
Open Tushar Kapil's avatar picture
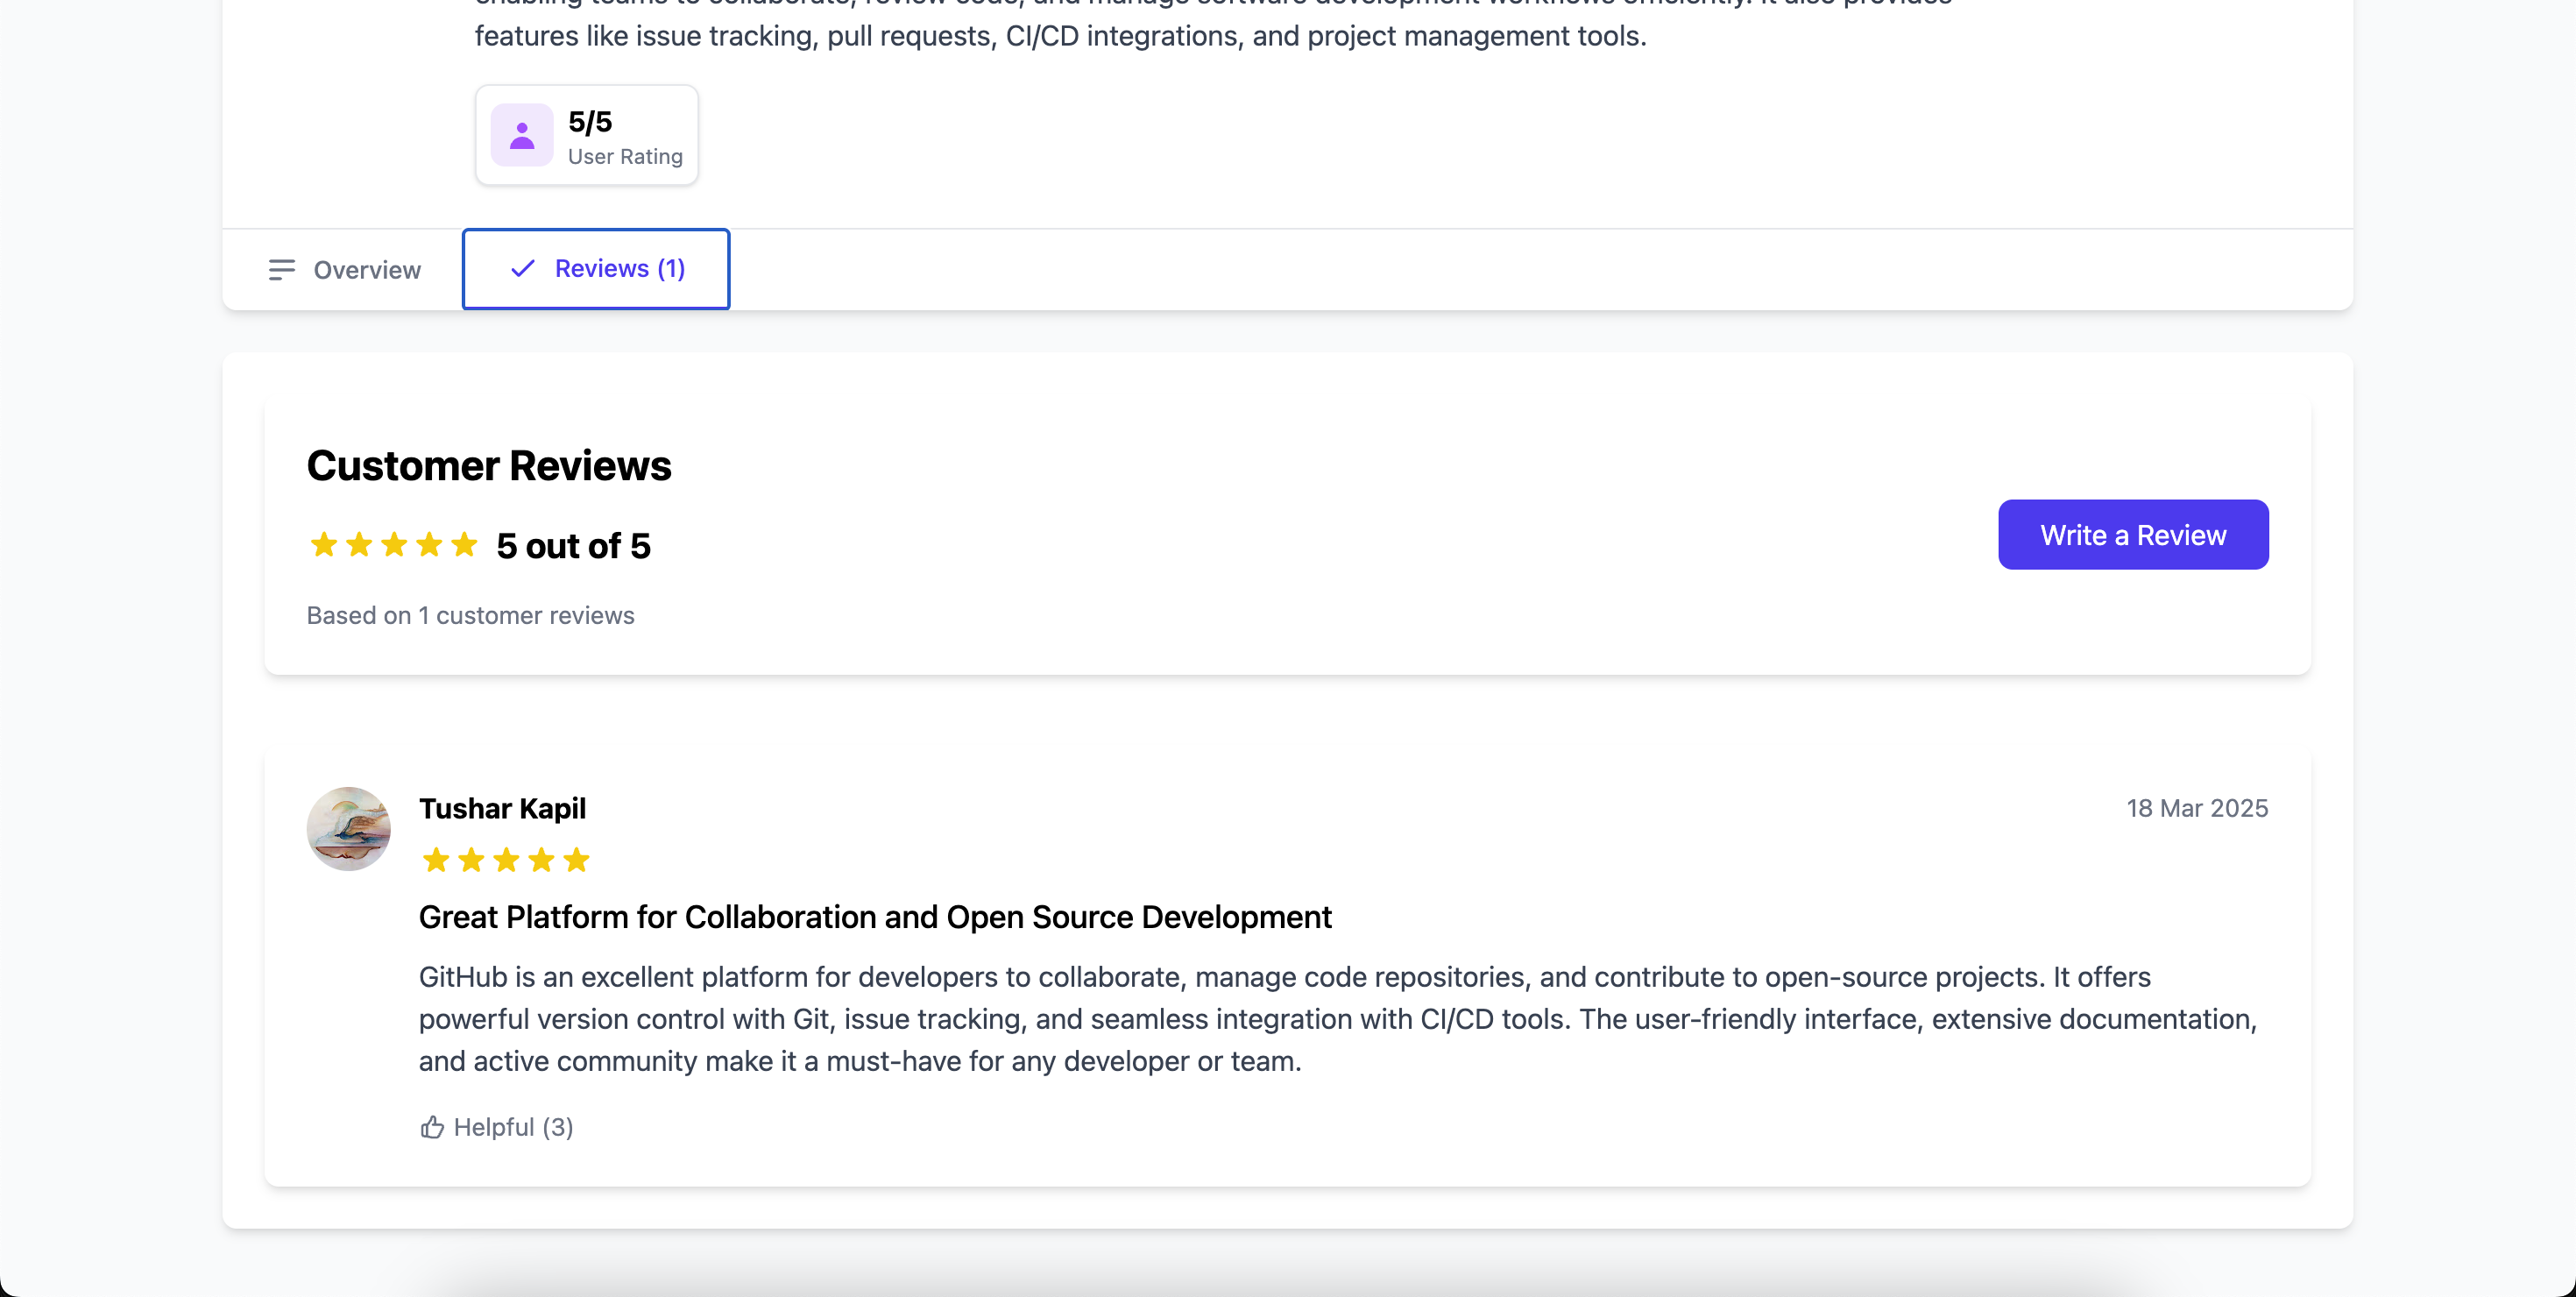348,829
